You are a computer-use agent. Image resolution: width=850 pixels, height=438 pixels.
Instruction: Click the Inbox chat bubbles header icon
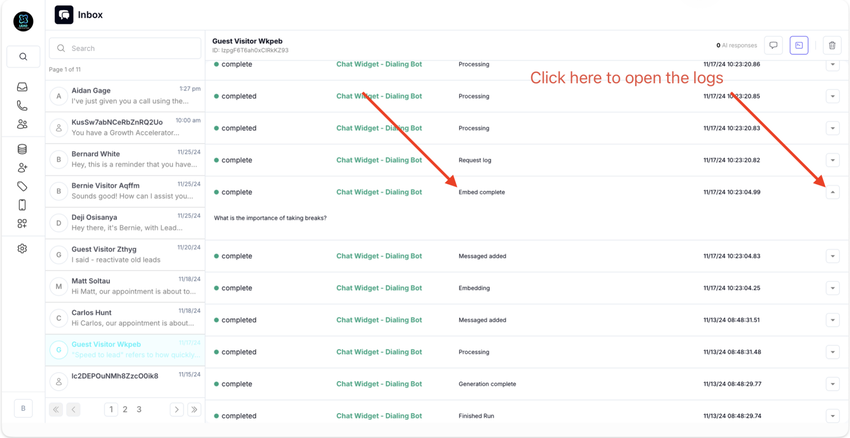[64, 15]
